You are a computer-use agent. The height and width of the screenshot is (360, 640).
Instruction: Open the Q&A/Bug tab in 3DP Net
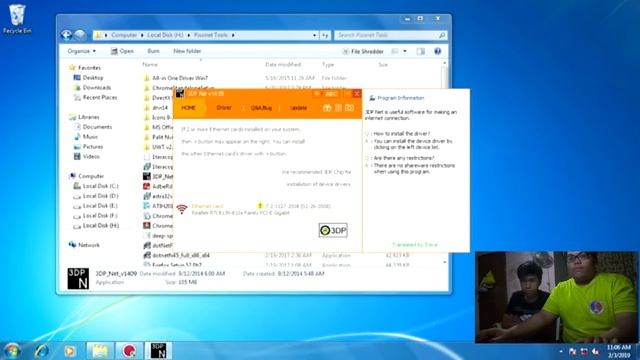point(261,108)
